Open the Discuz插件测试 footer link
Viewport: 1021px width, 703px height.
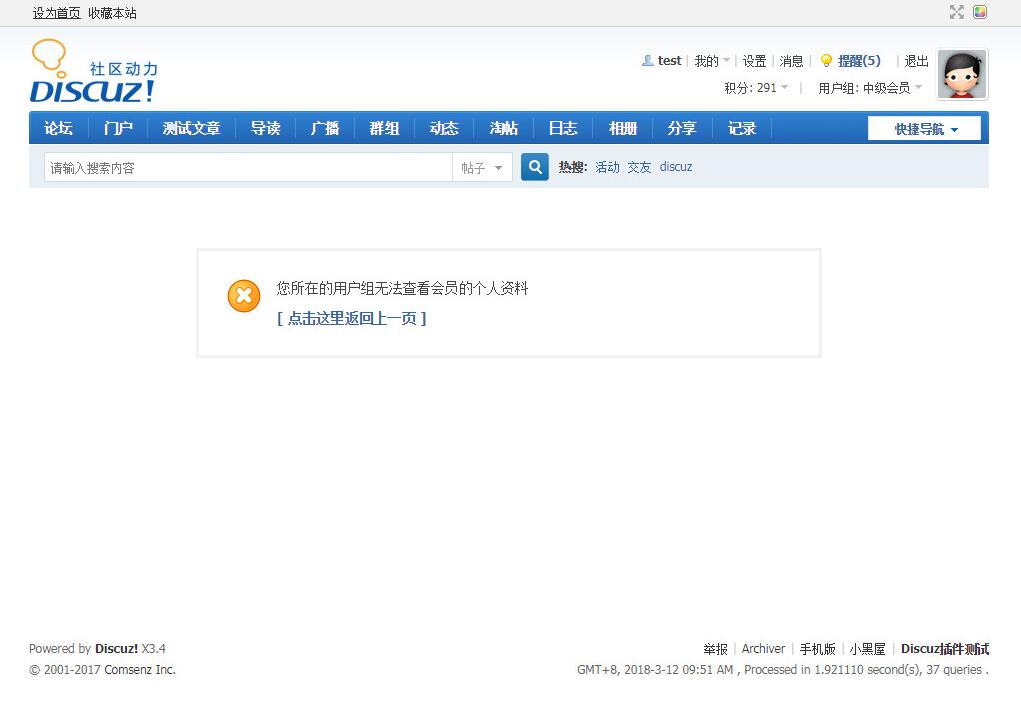[945, 649]
